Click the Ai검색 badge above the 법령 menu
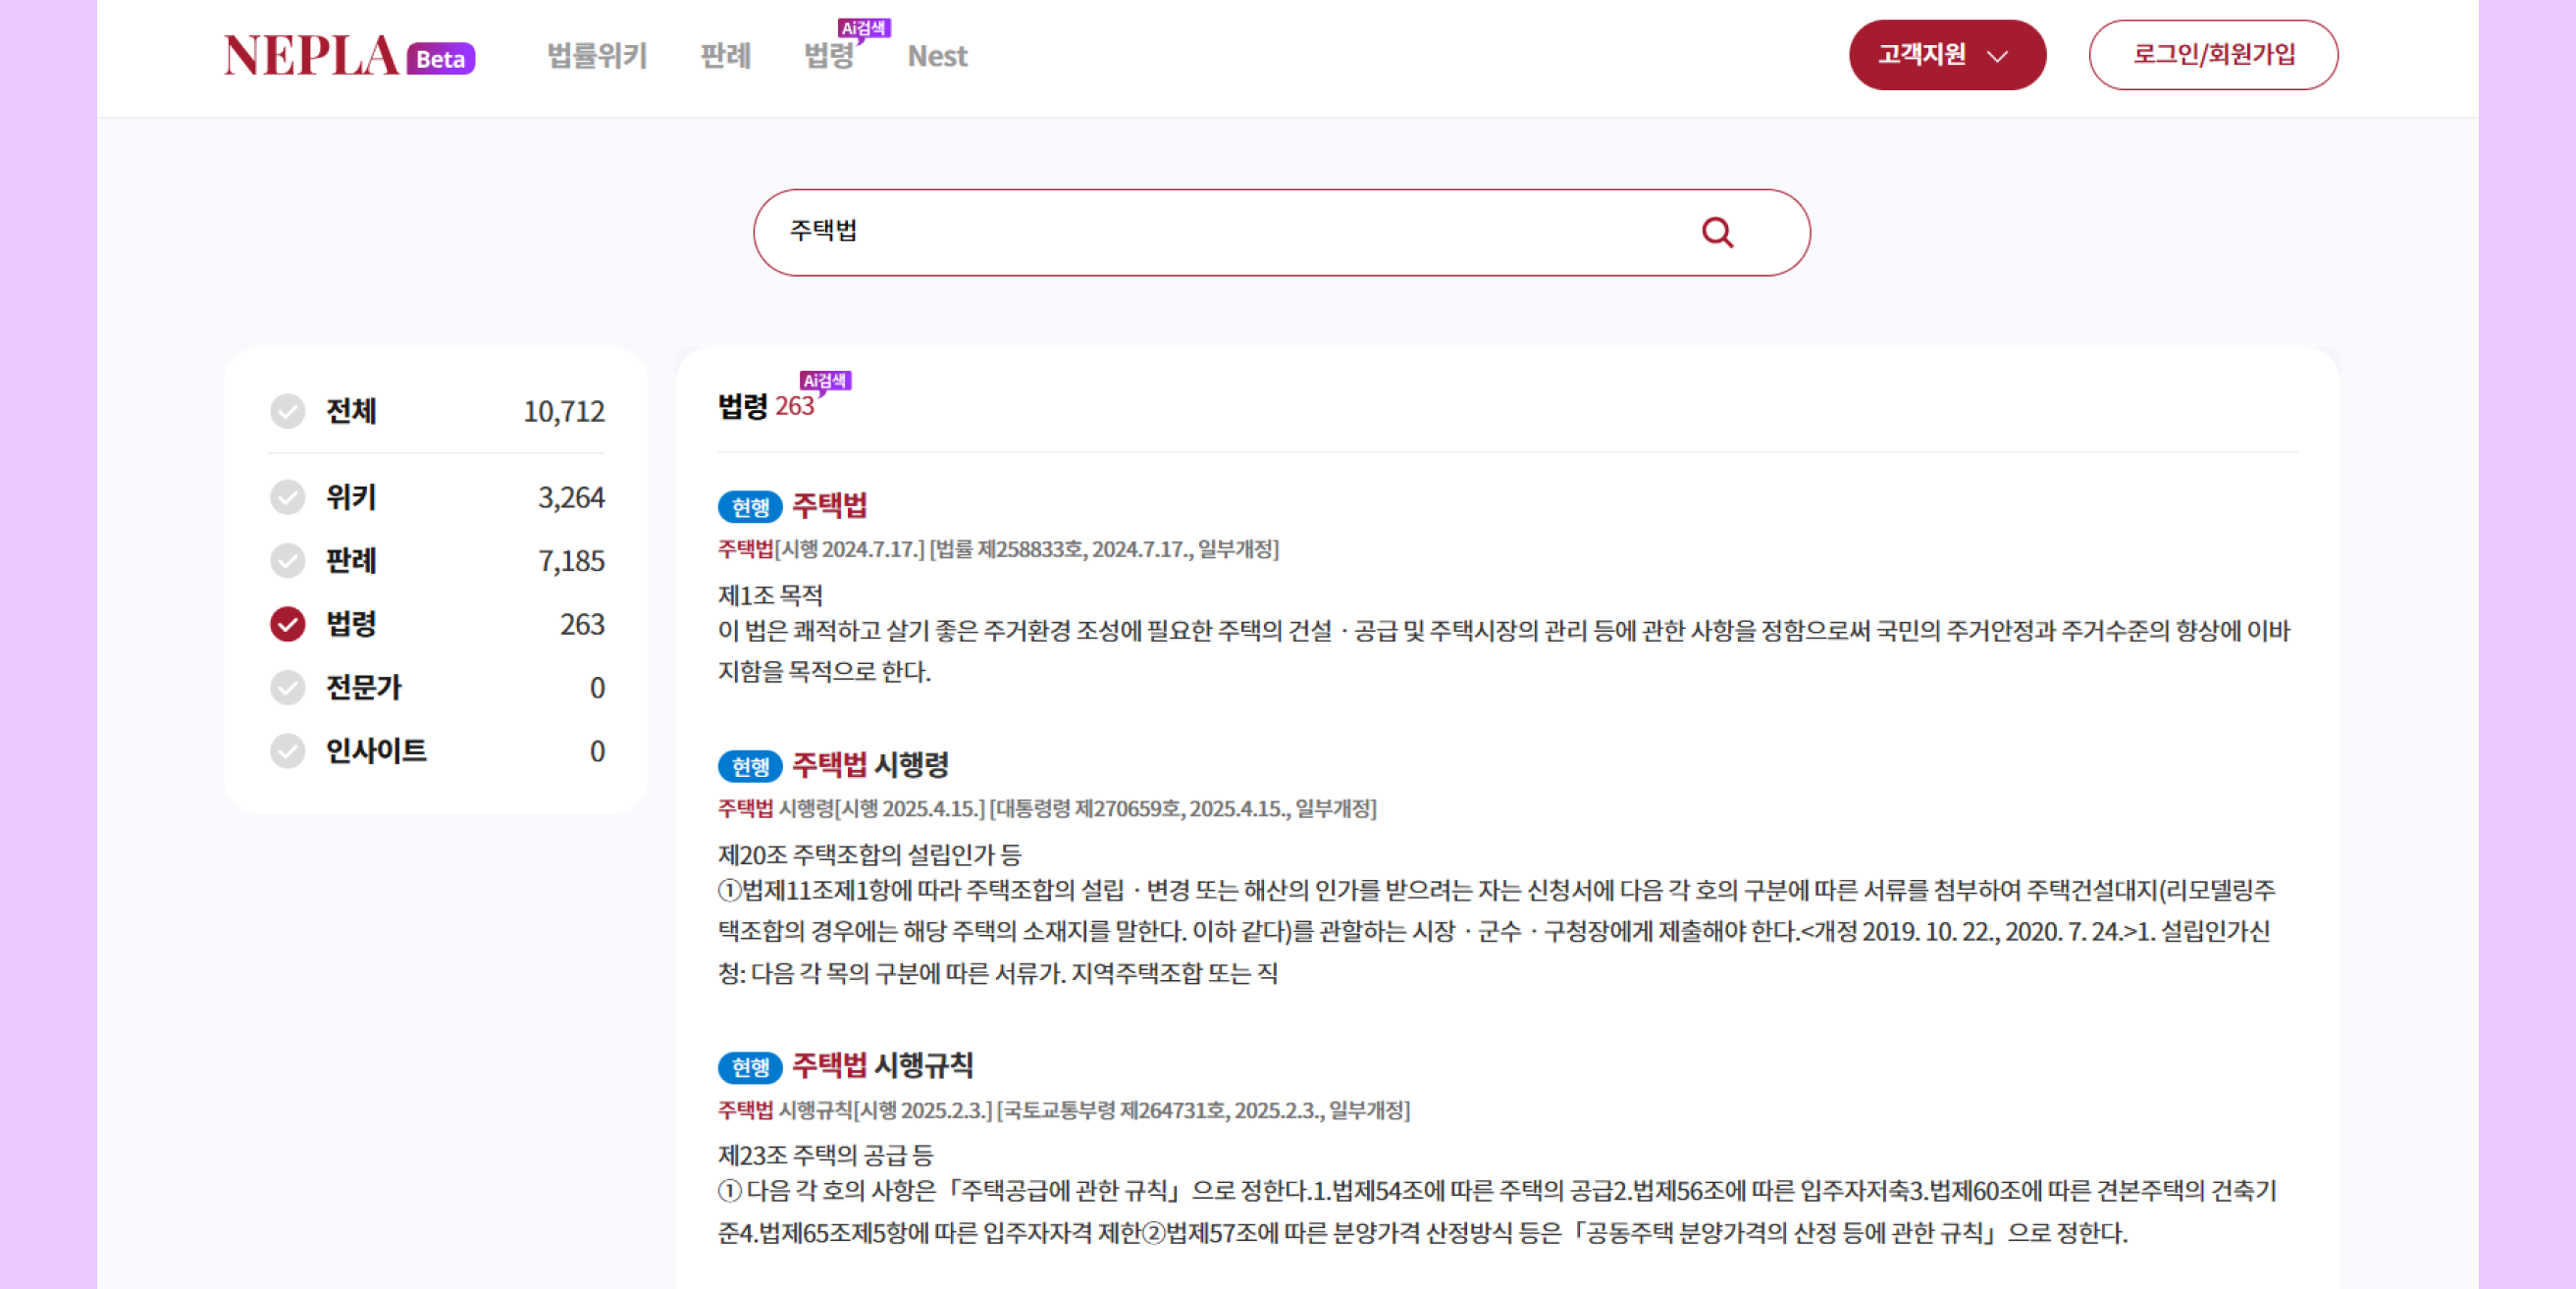 (x=863, y=28)
